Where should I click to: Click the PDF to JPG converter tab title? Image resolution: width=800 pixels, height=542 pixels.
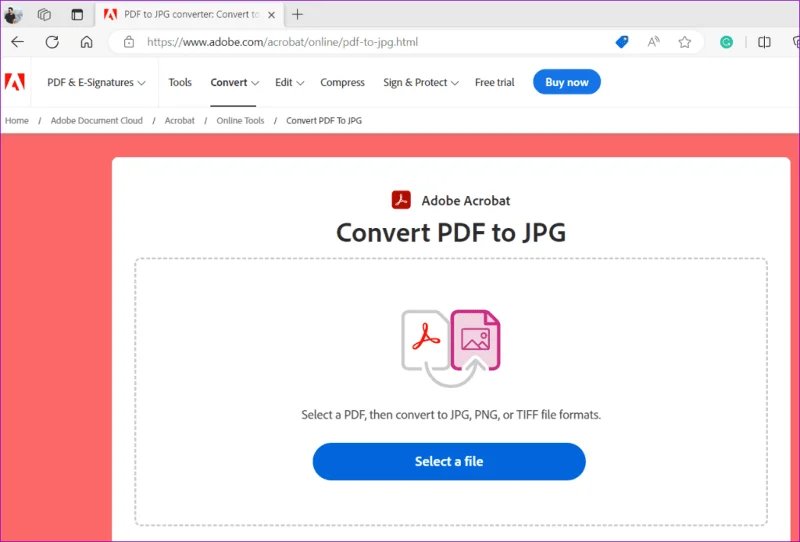pyautogui.click(x=192, y=14)
